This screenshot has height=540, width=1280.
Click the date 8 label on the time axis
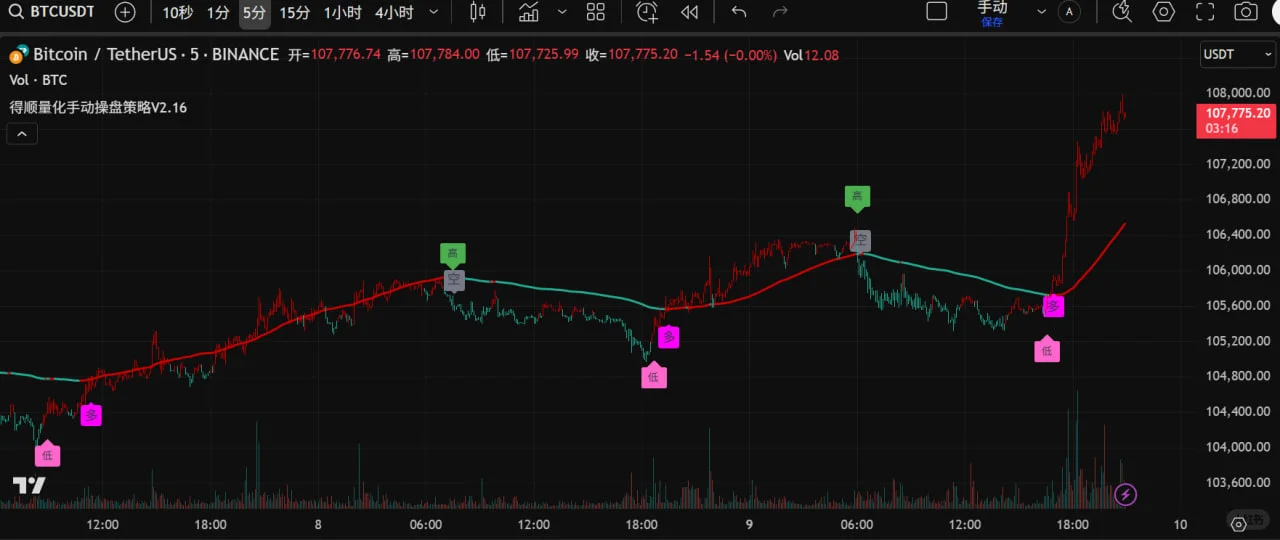[318, 524]
